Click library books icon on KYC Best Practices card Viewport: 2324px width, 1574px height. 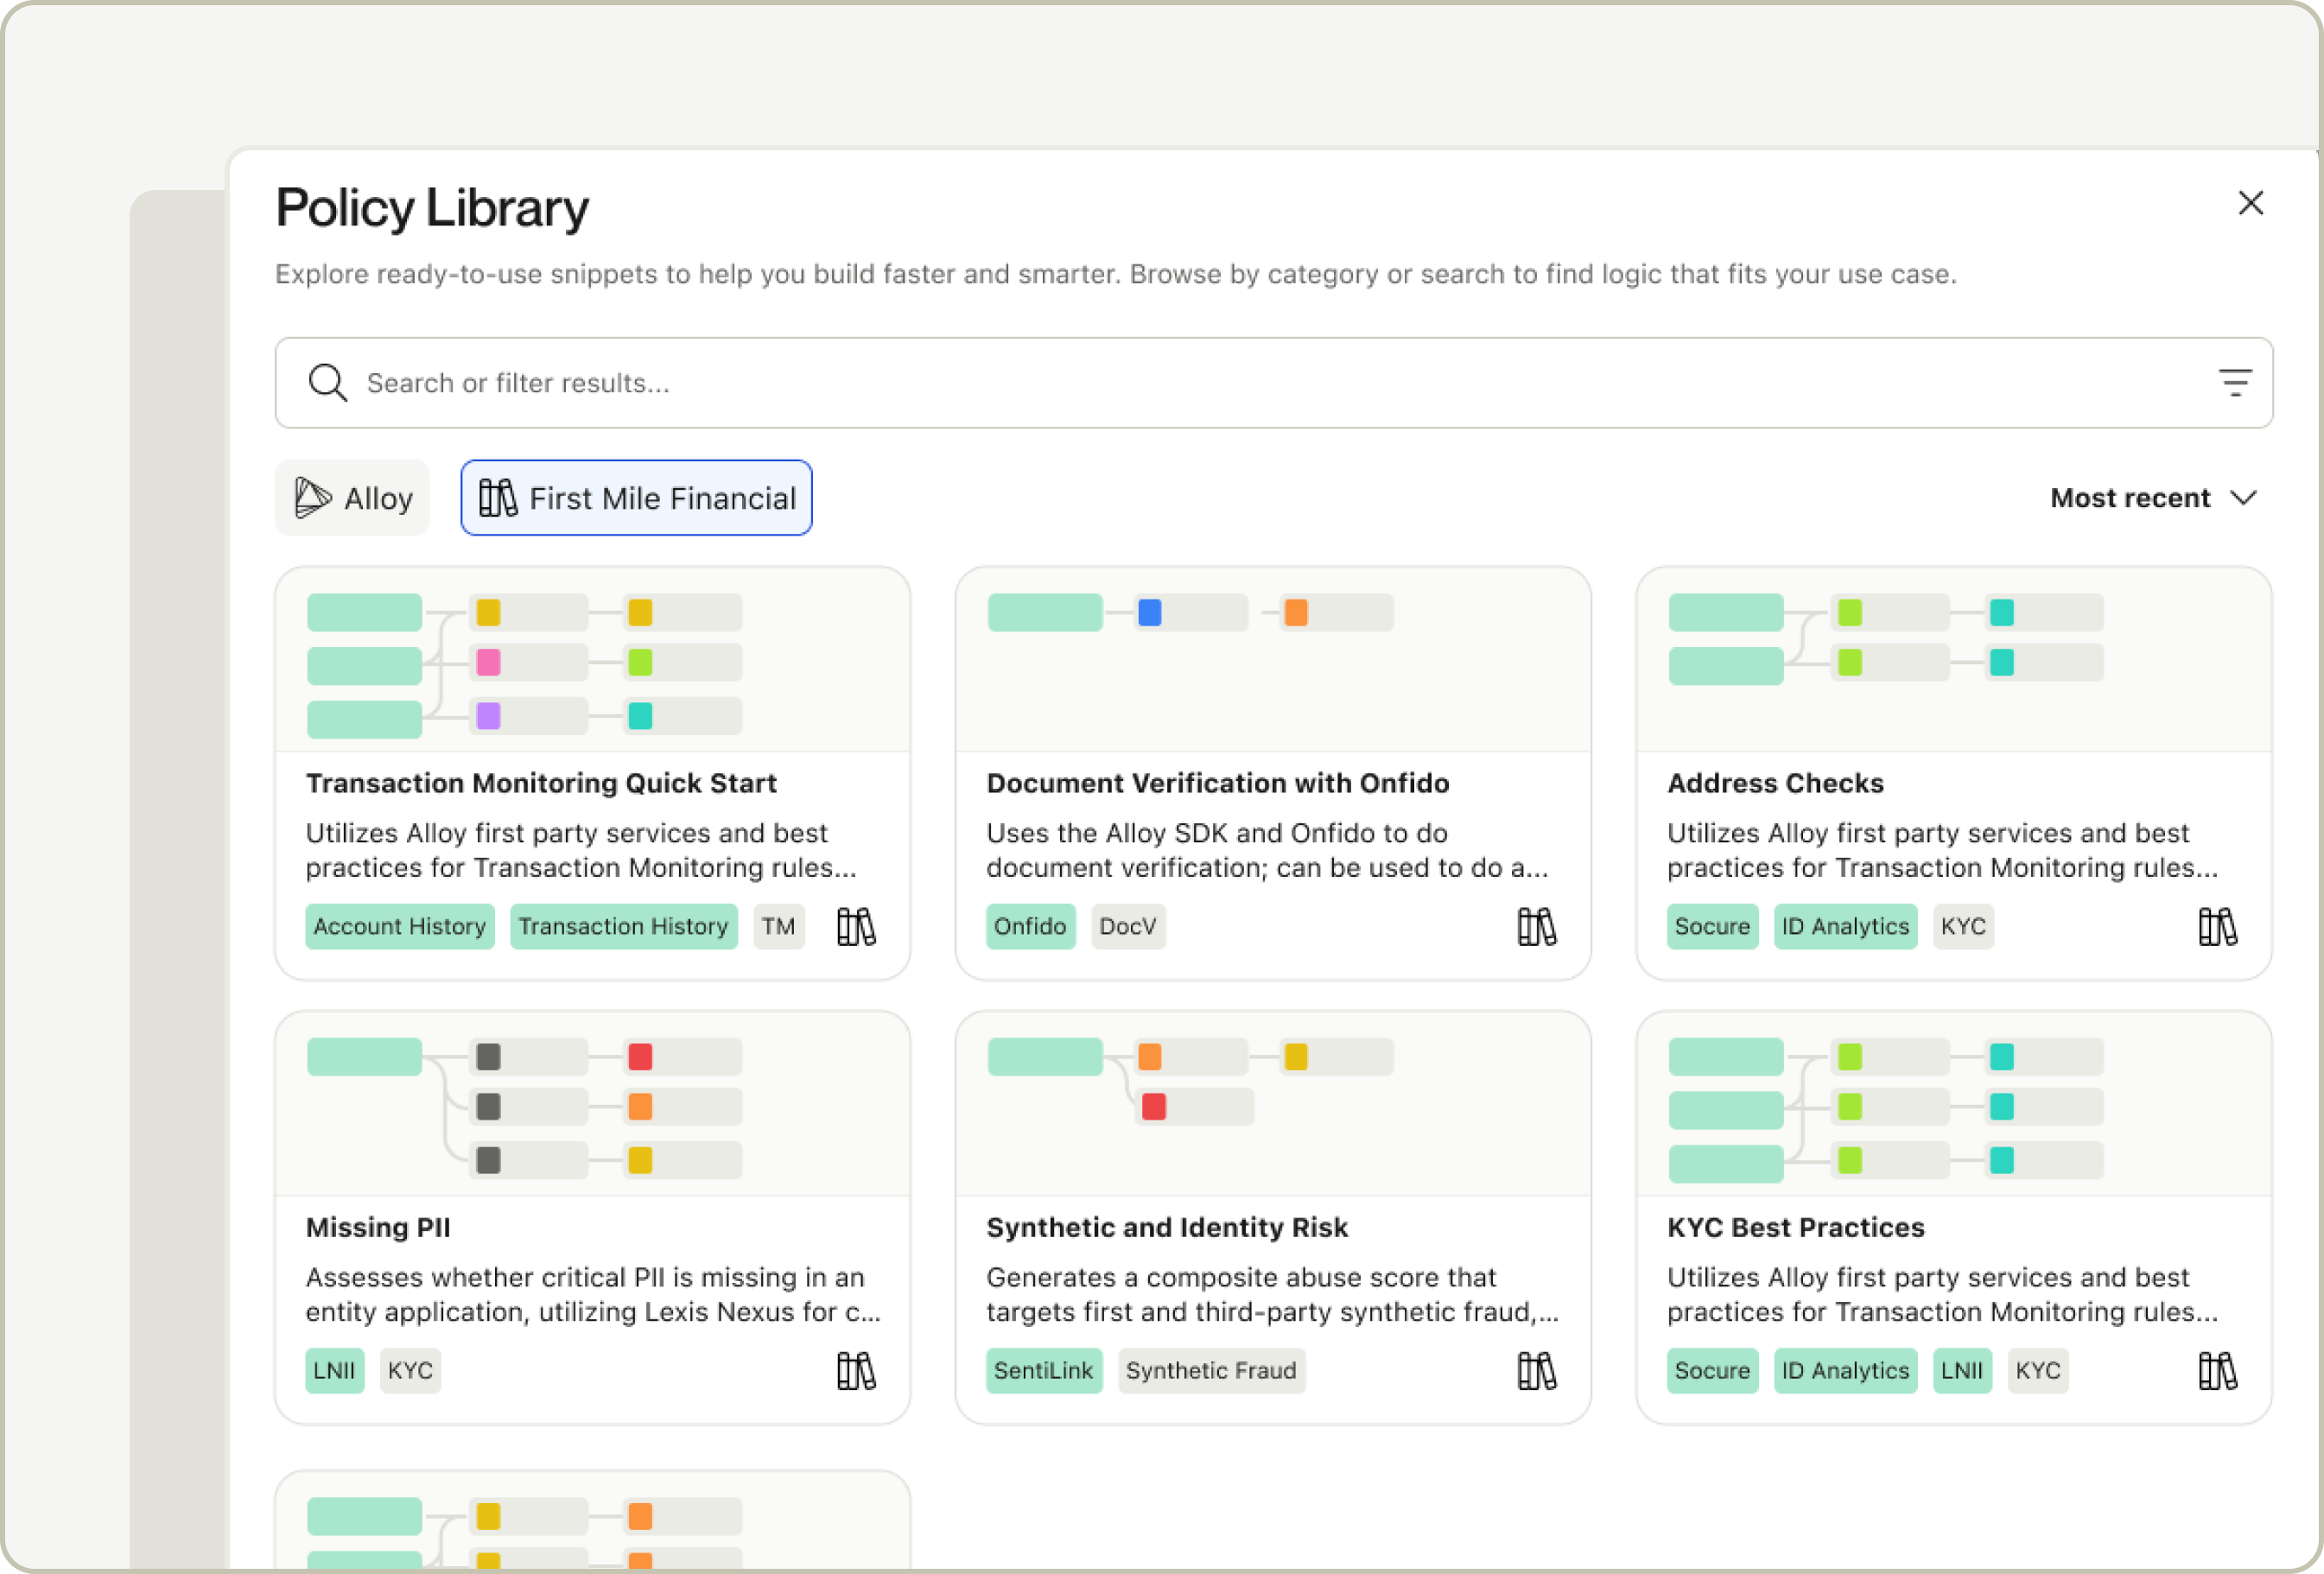[x=2217, y=1371]
